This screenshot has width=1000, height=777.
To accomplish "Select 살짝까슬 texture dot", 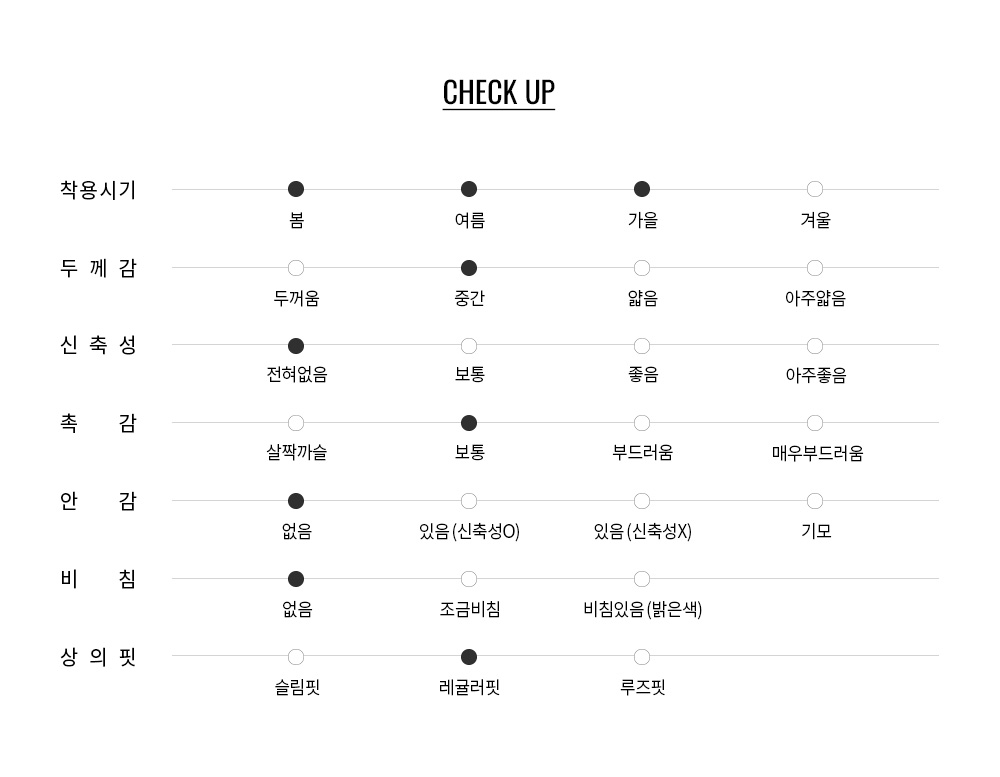I will (x=296, y=423).
